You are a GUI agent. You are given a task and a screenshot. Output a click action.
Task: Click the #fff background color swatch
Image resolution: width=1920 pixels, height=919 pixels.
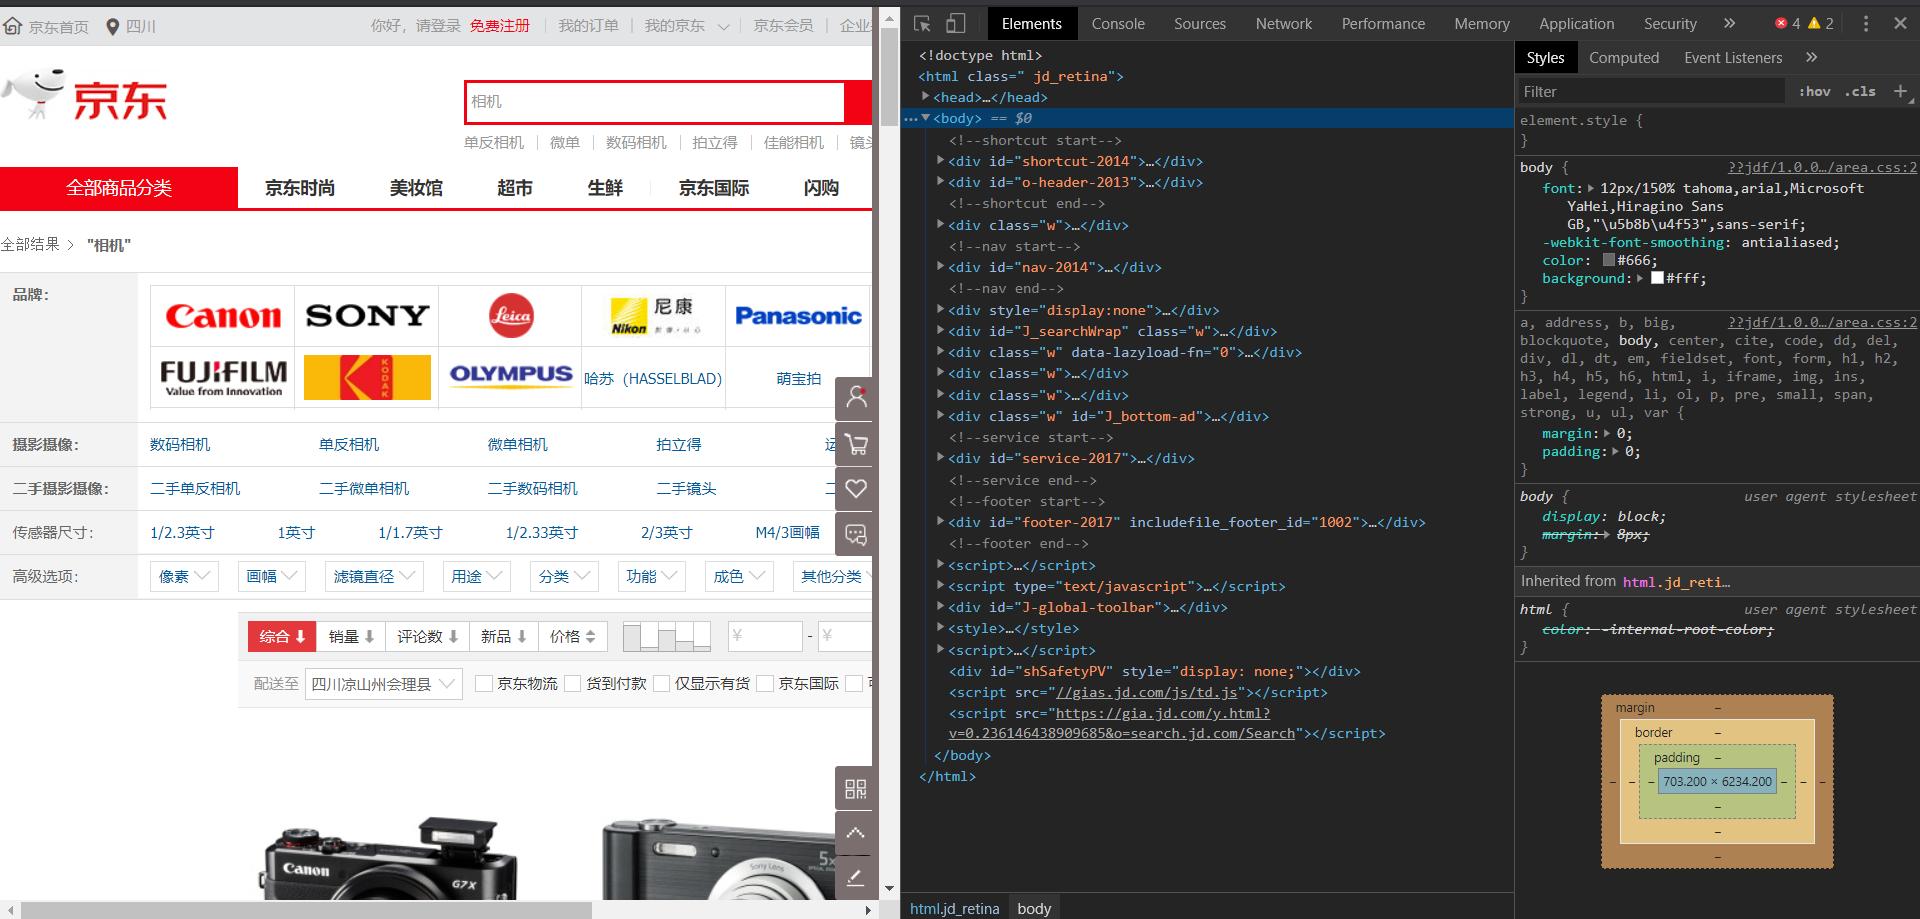tap(1657, 278)
